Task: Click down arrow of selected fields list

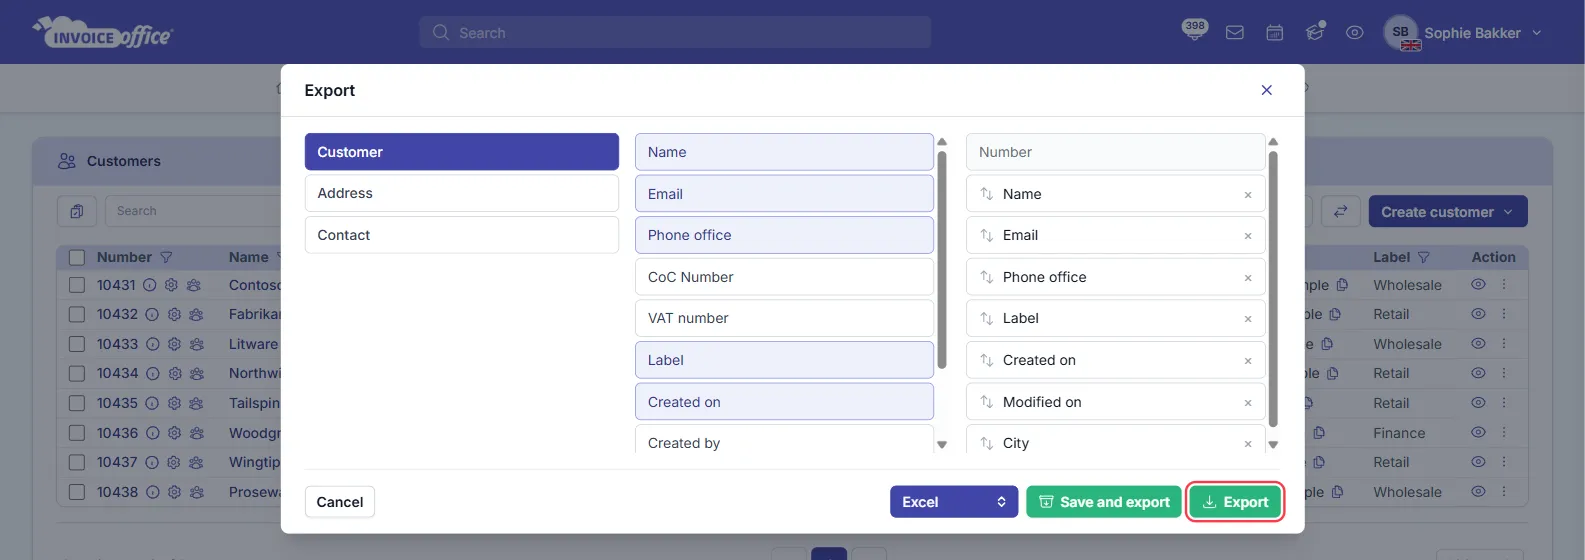Action: tap(1273, 445)
